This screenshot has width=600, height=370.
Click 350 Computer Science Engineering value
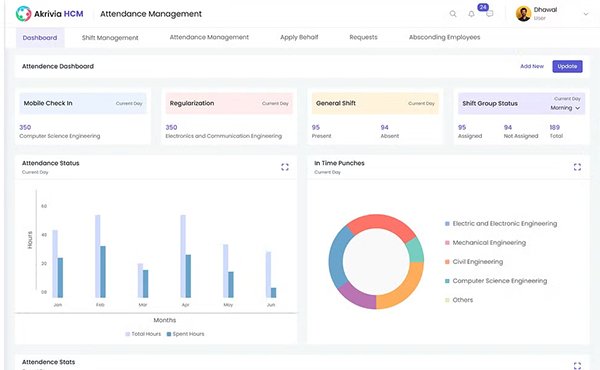(x=25, y=127)
